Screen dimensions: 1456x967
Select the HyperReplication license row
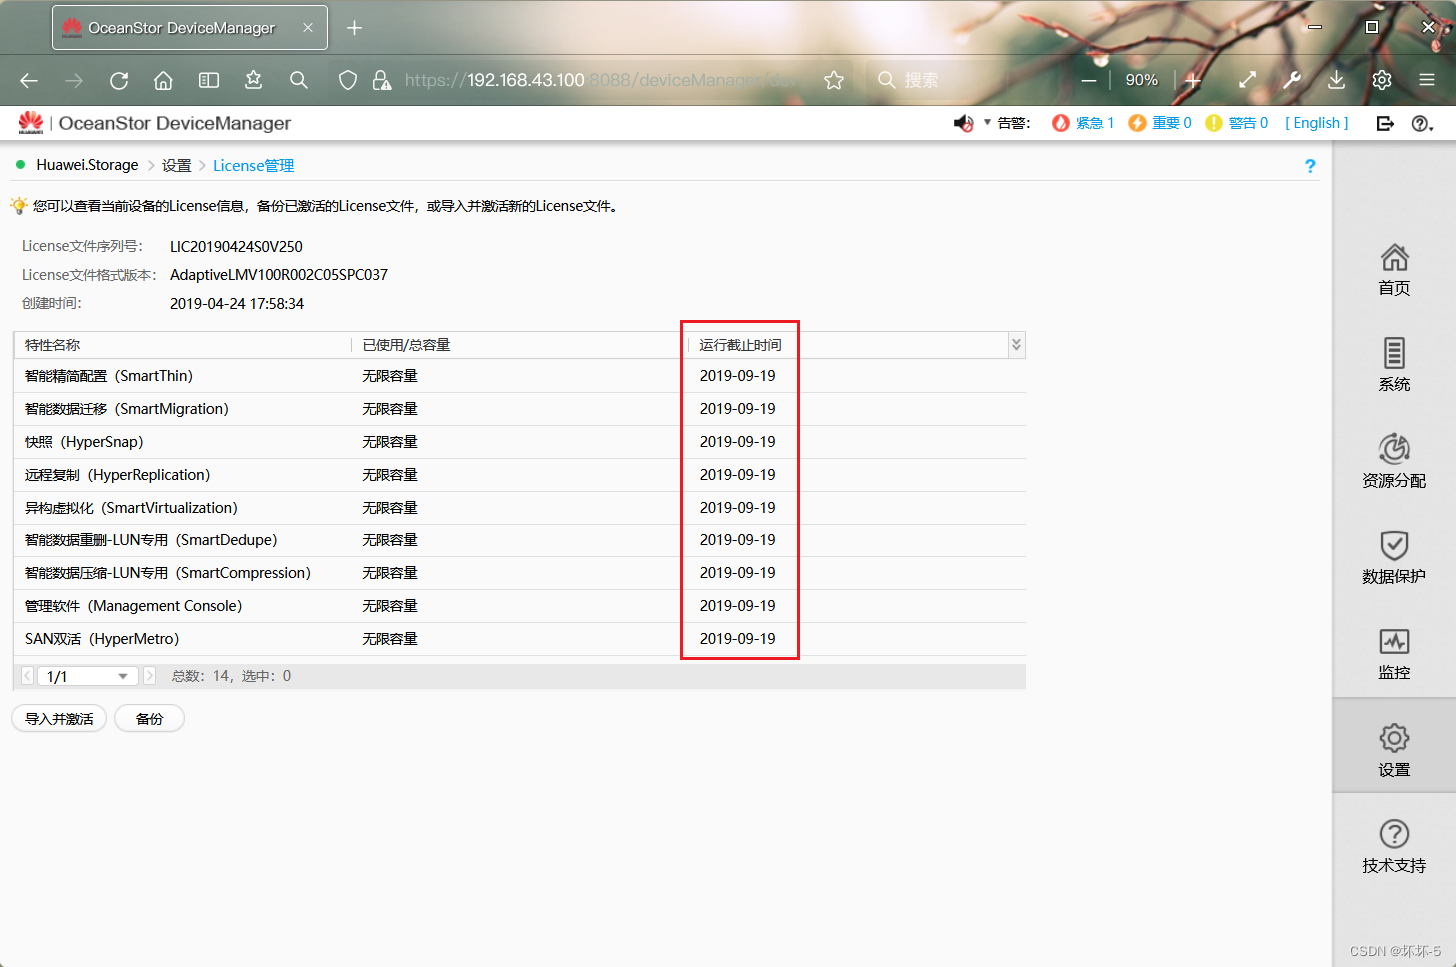click(x=520, y=475)
